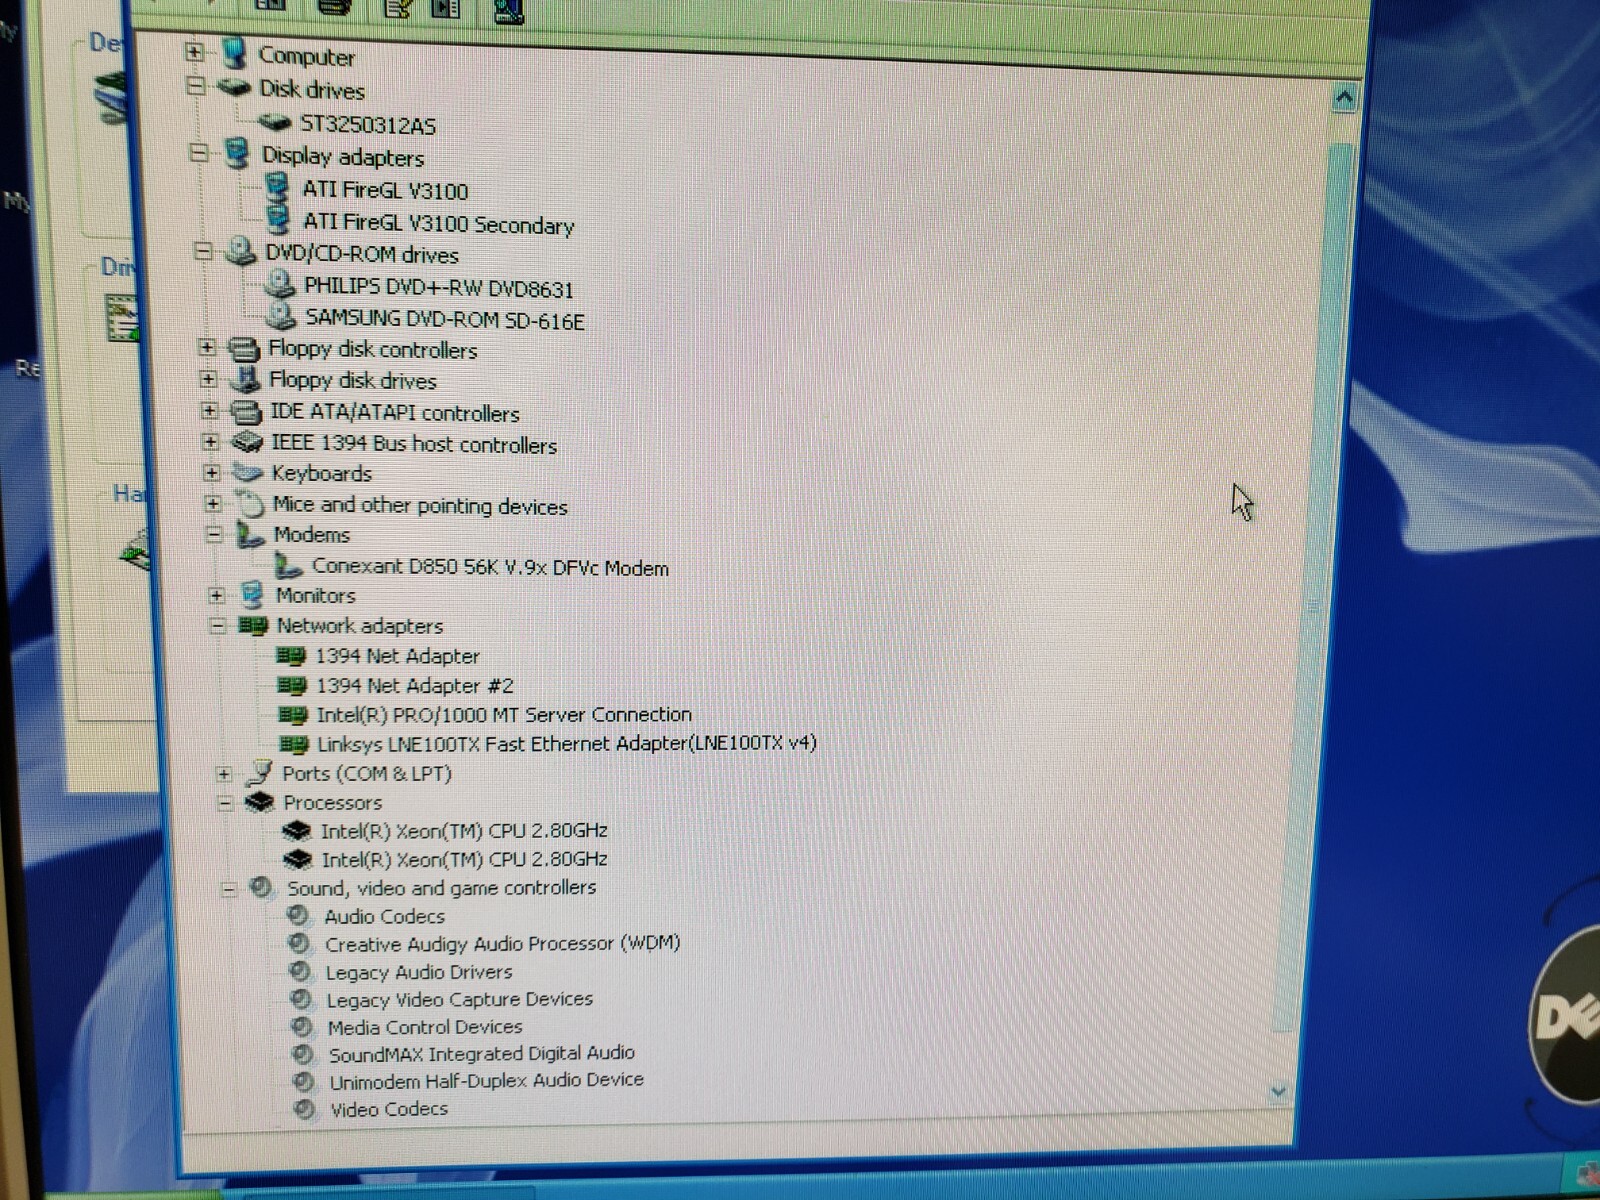Select the Monitors category icon
The height and width of the screenshot is (1200, 1600).
coord(252,595)
